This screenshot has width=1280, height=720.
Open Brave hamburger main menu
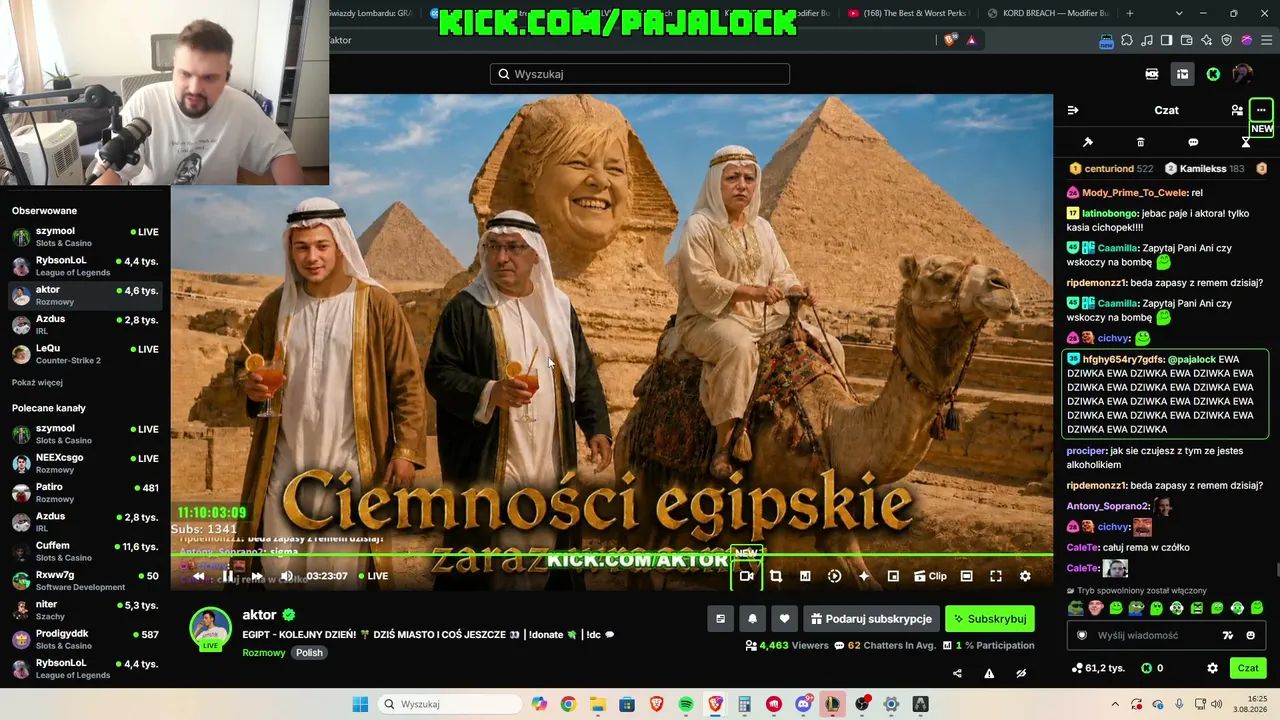(x=1267, y=40)
